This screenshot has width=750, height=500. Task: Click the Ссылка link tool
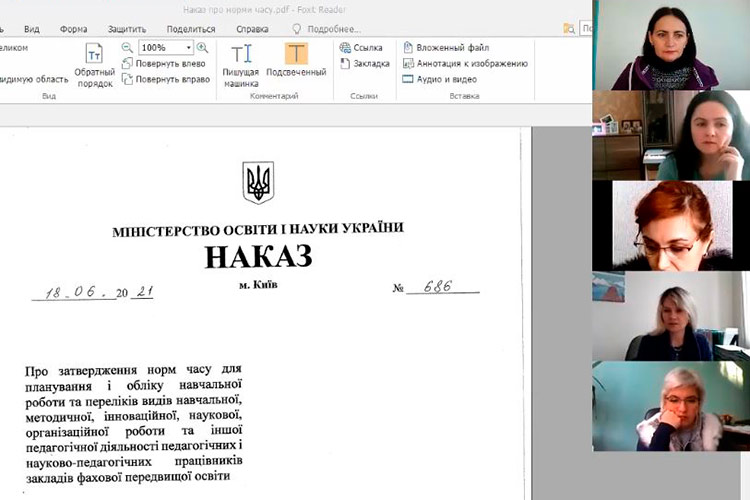361,47
